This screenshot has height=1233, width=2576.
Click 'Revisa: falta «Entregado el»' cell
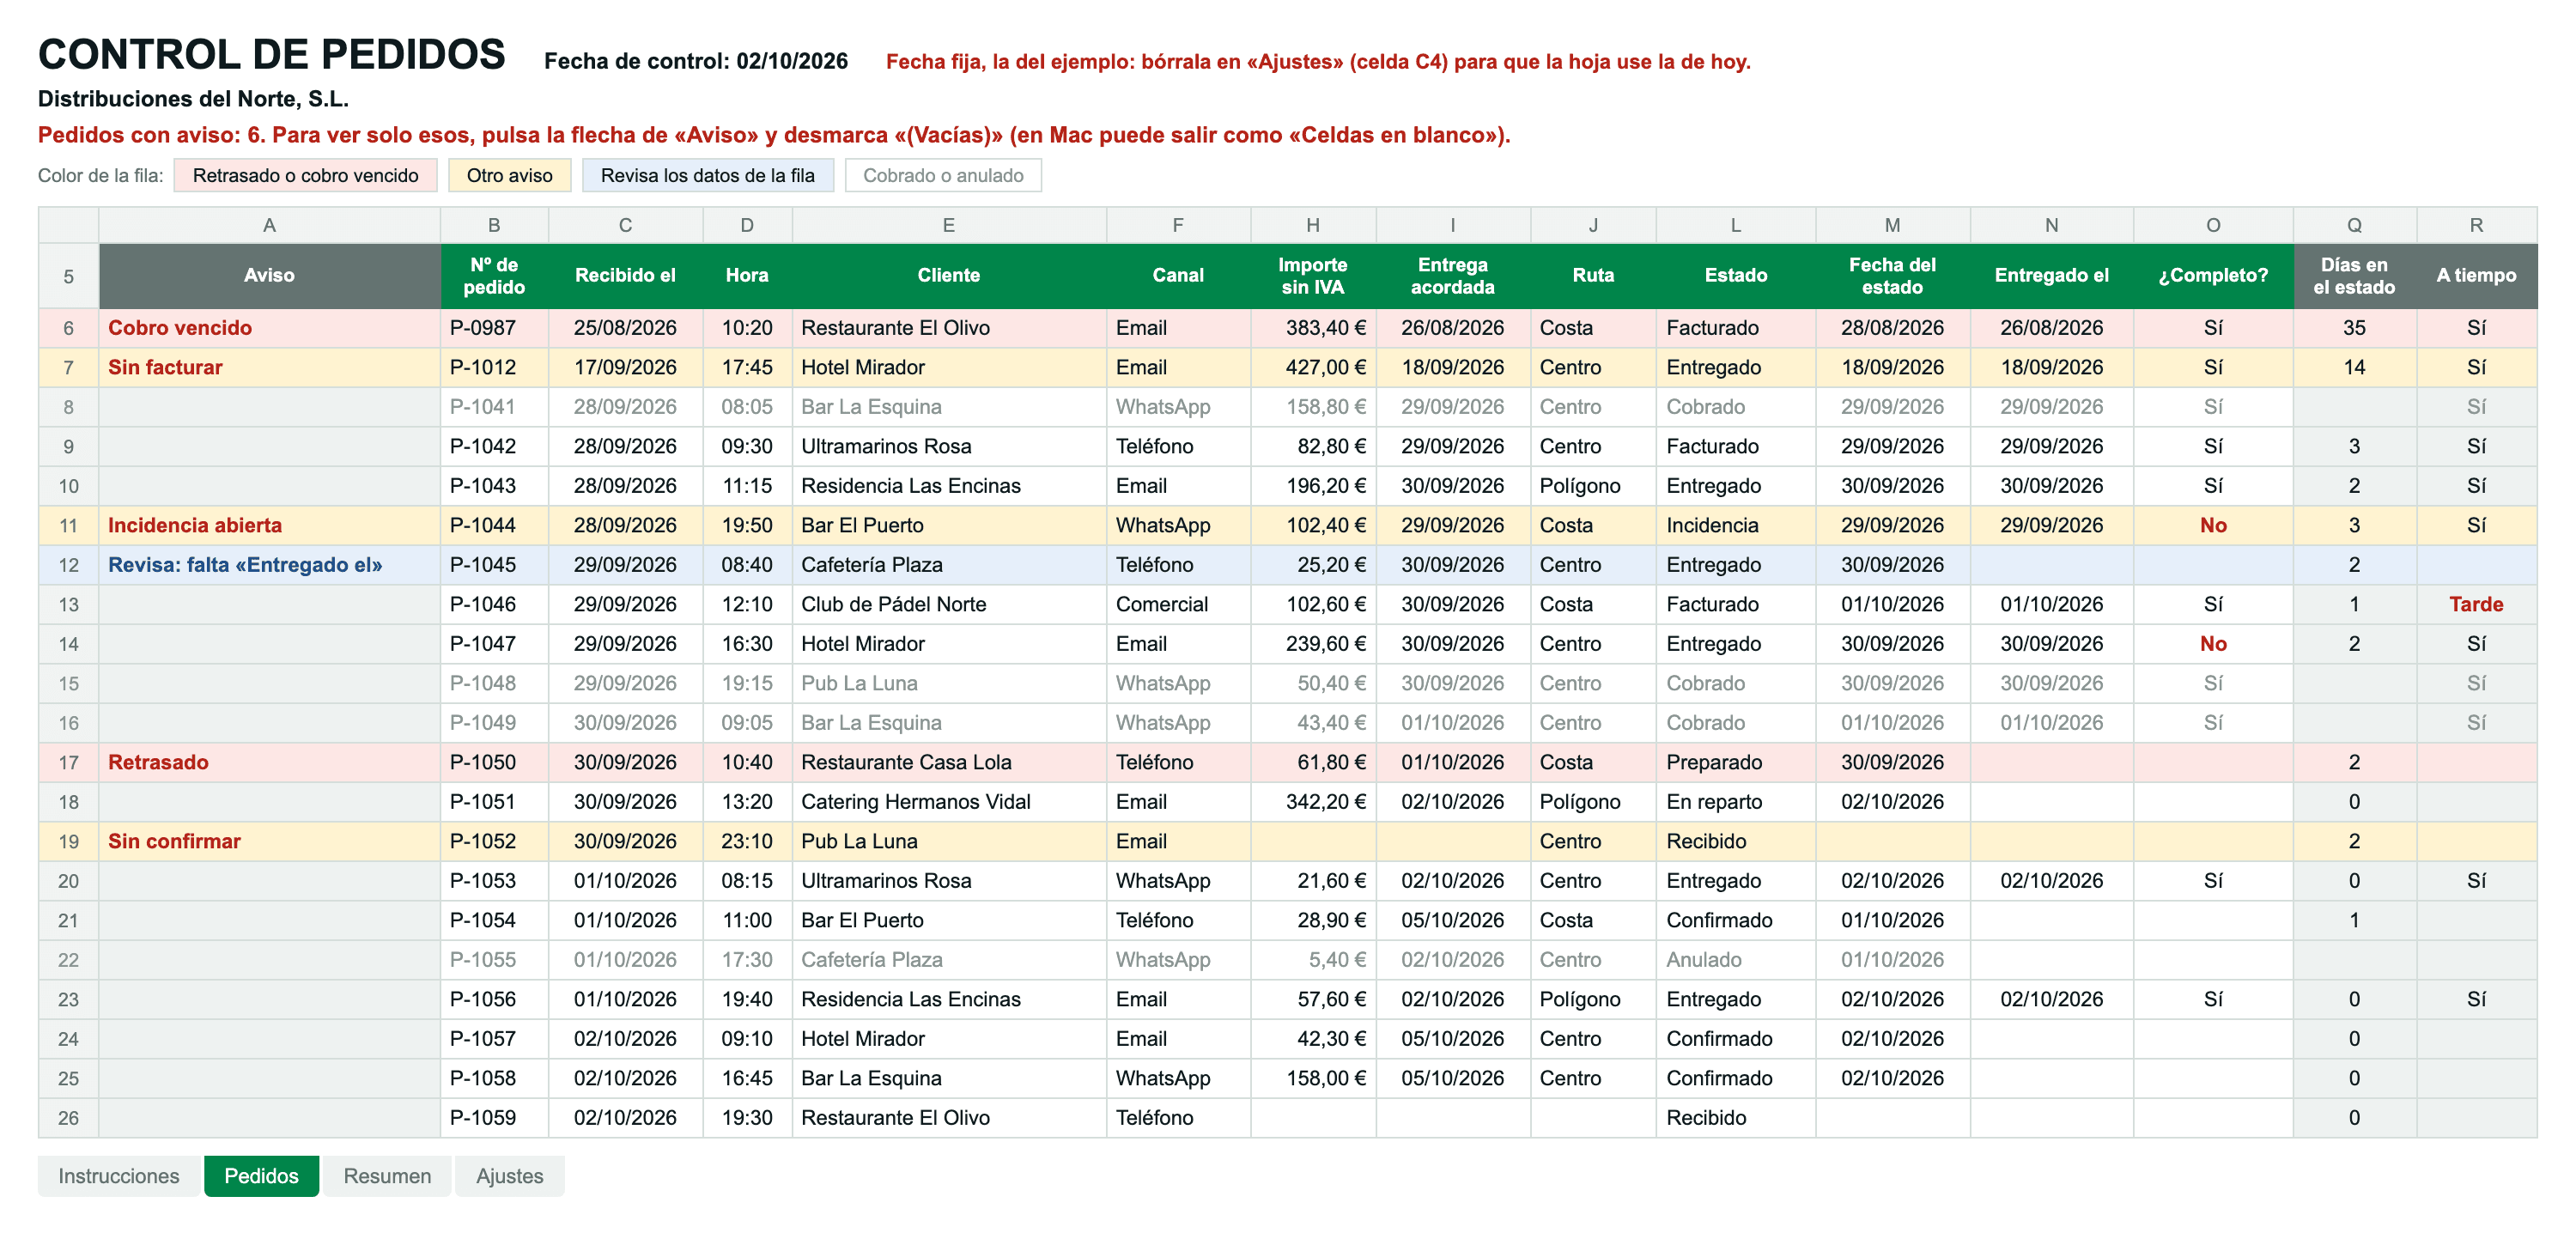point(269,565)
